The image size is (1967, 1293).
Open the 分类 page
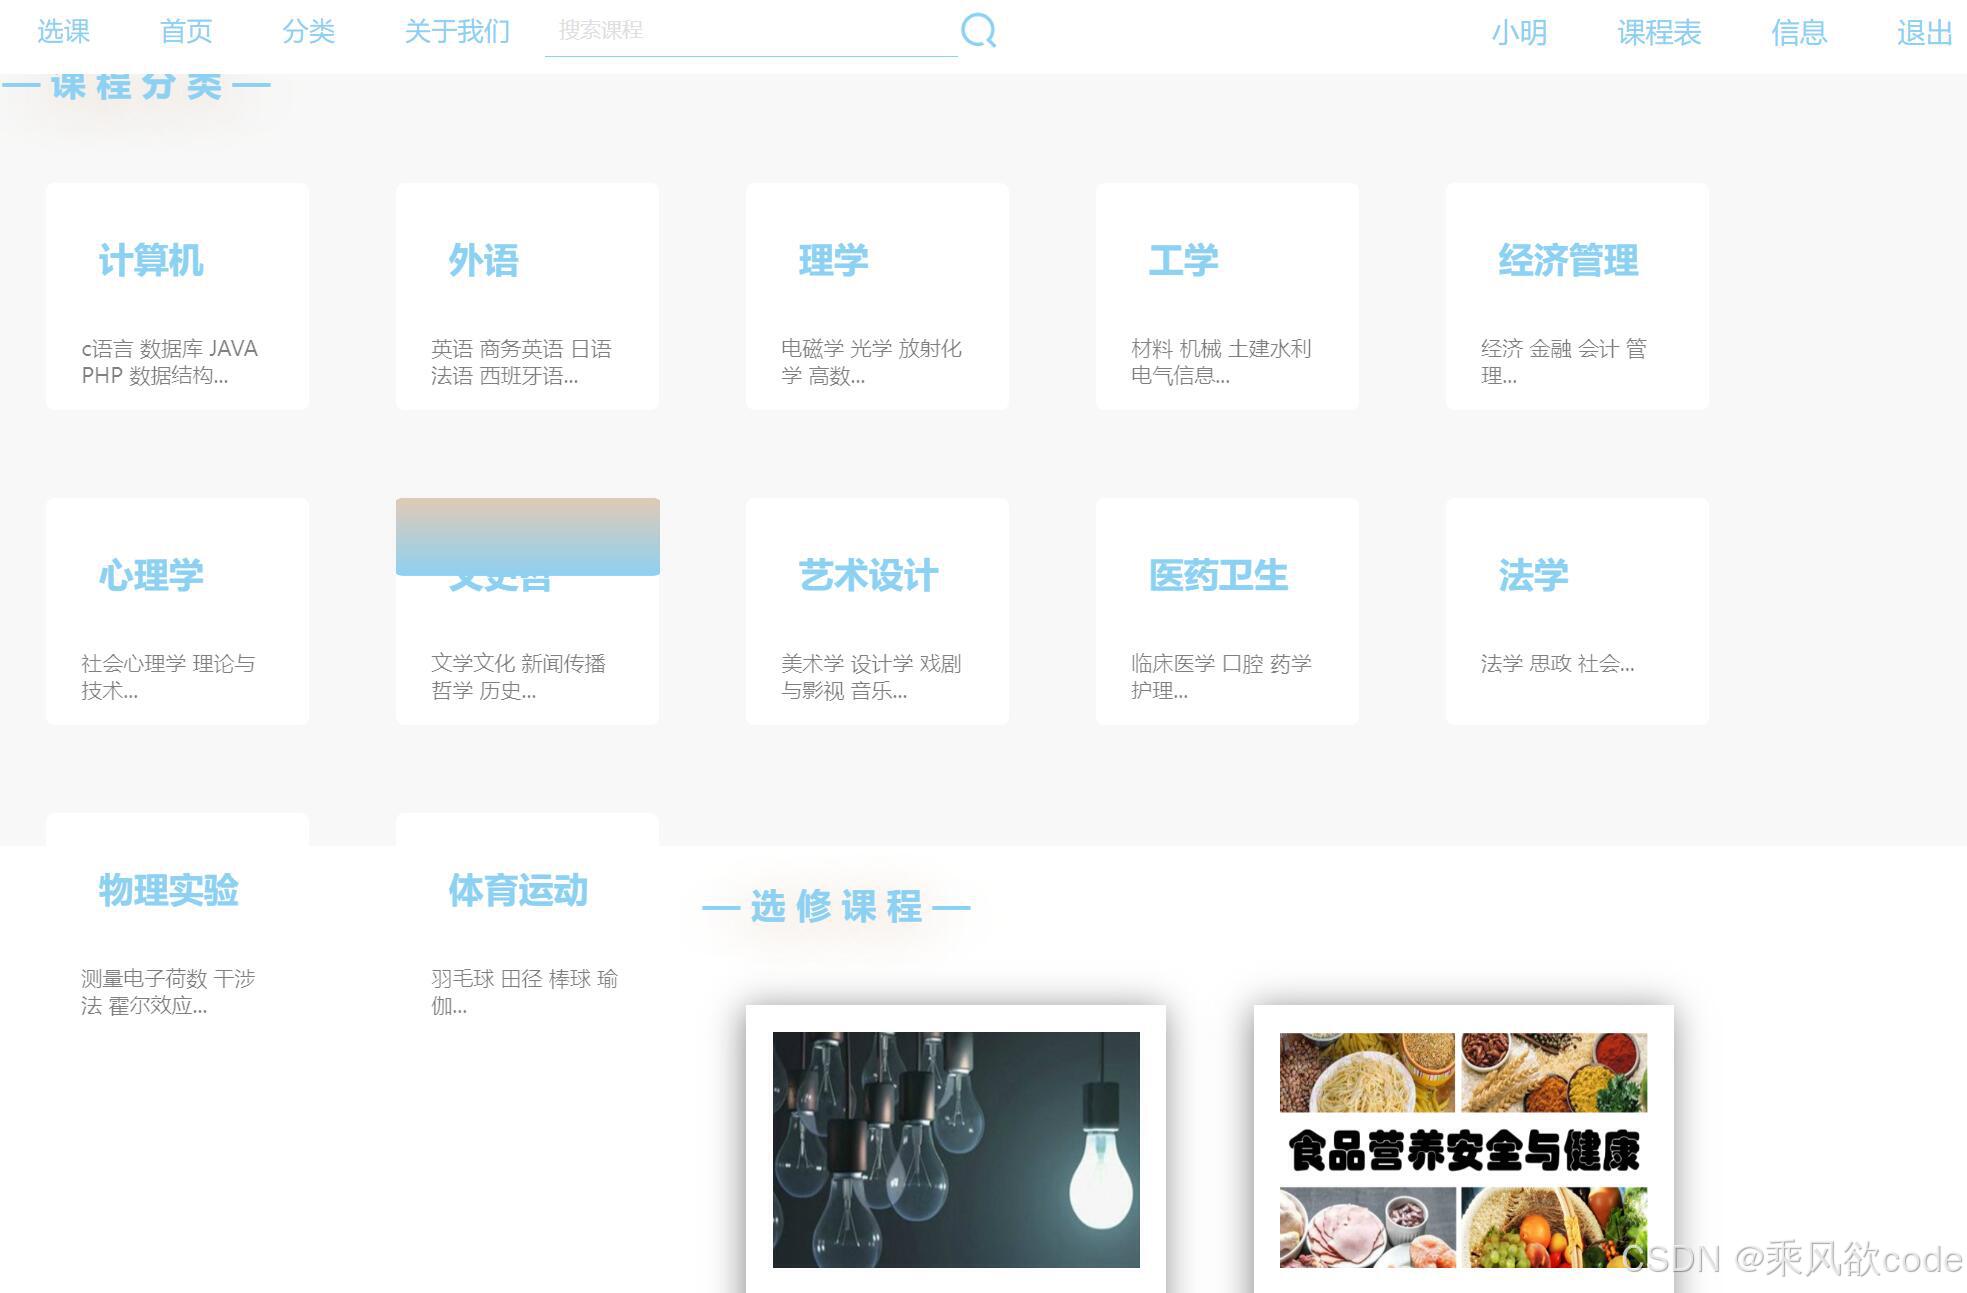pos(310,31)
